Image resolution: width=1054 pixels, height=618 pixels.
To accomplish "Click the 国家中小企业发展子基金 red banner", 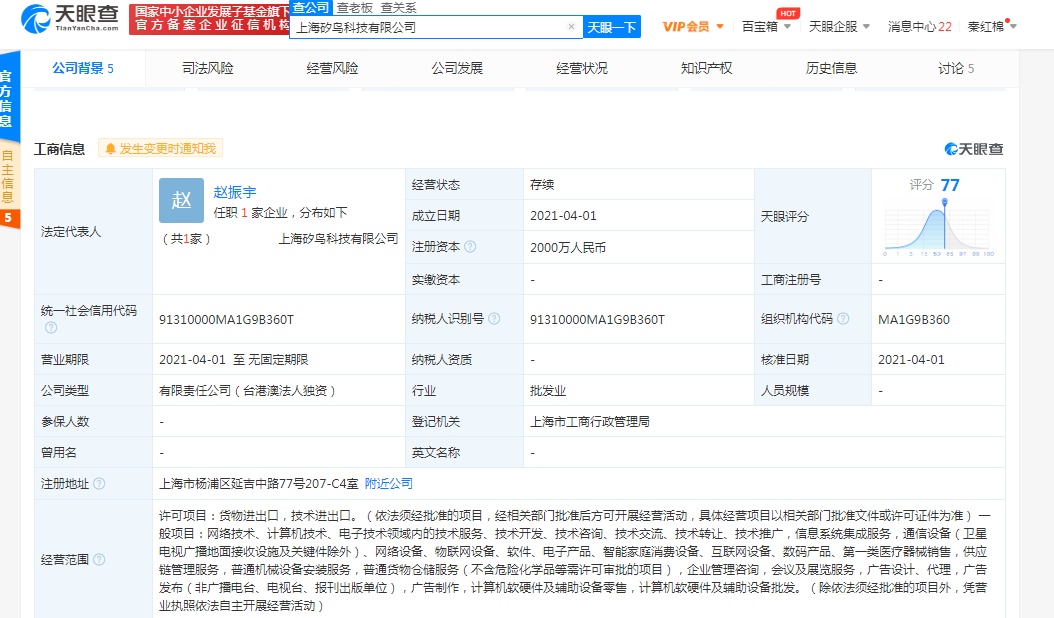I will 210,19.
